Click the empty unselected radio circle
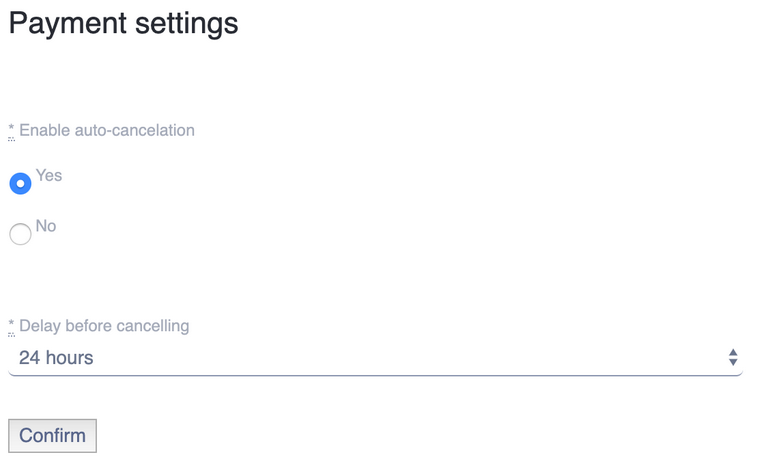 pos(20,235)
